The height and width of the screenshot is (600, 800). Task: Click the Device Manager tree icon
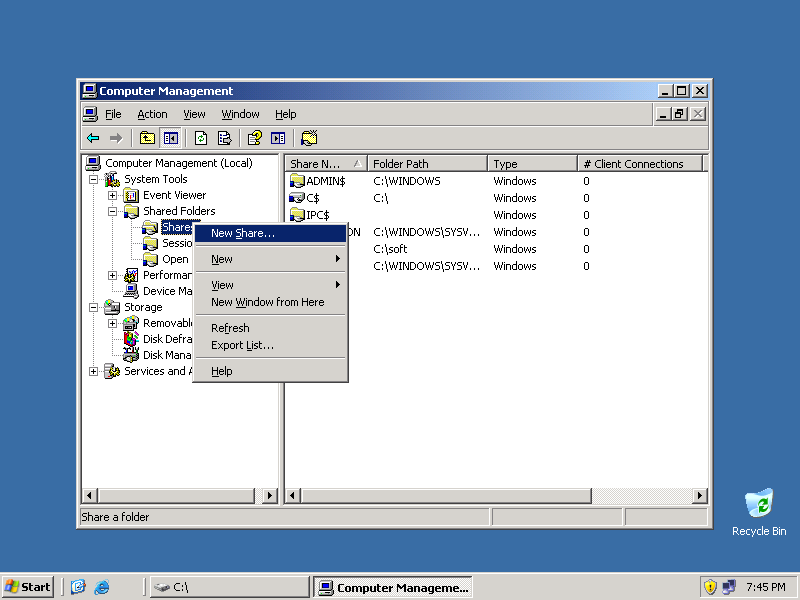coord(131,291)
